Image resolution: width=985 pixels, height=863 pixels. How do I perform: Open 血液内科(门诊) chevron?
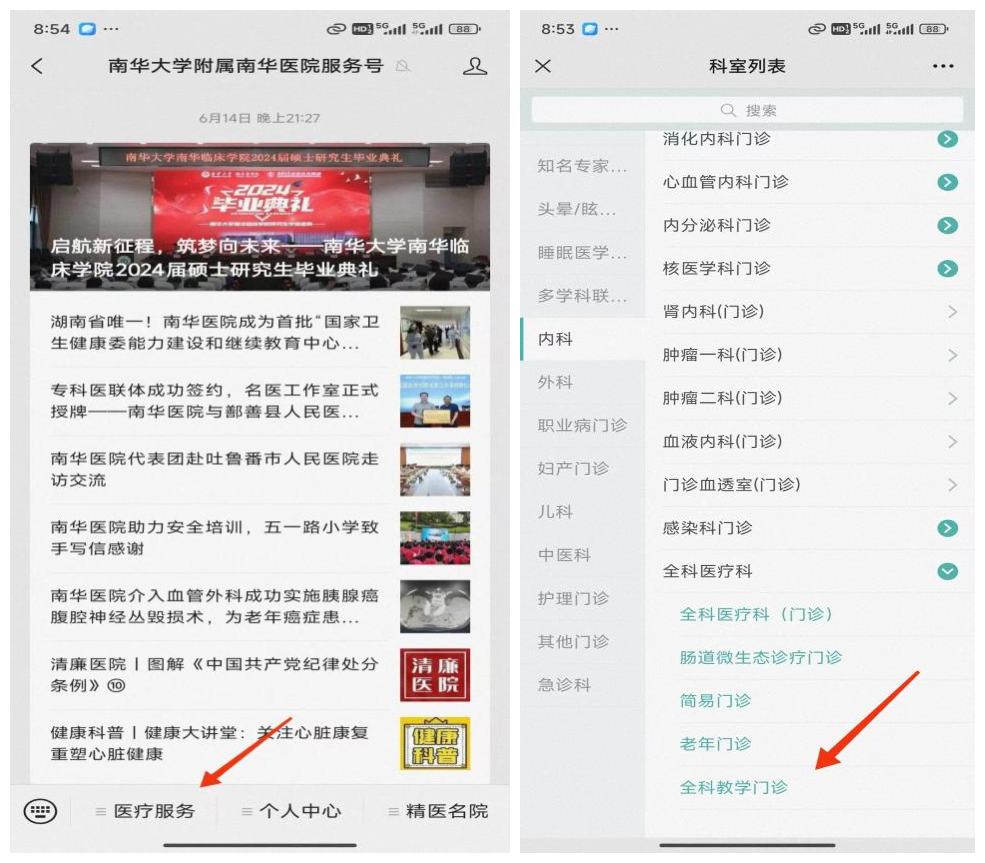pyautogui.click(x=952, y=442)
